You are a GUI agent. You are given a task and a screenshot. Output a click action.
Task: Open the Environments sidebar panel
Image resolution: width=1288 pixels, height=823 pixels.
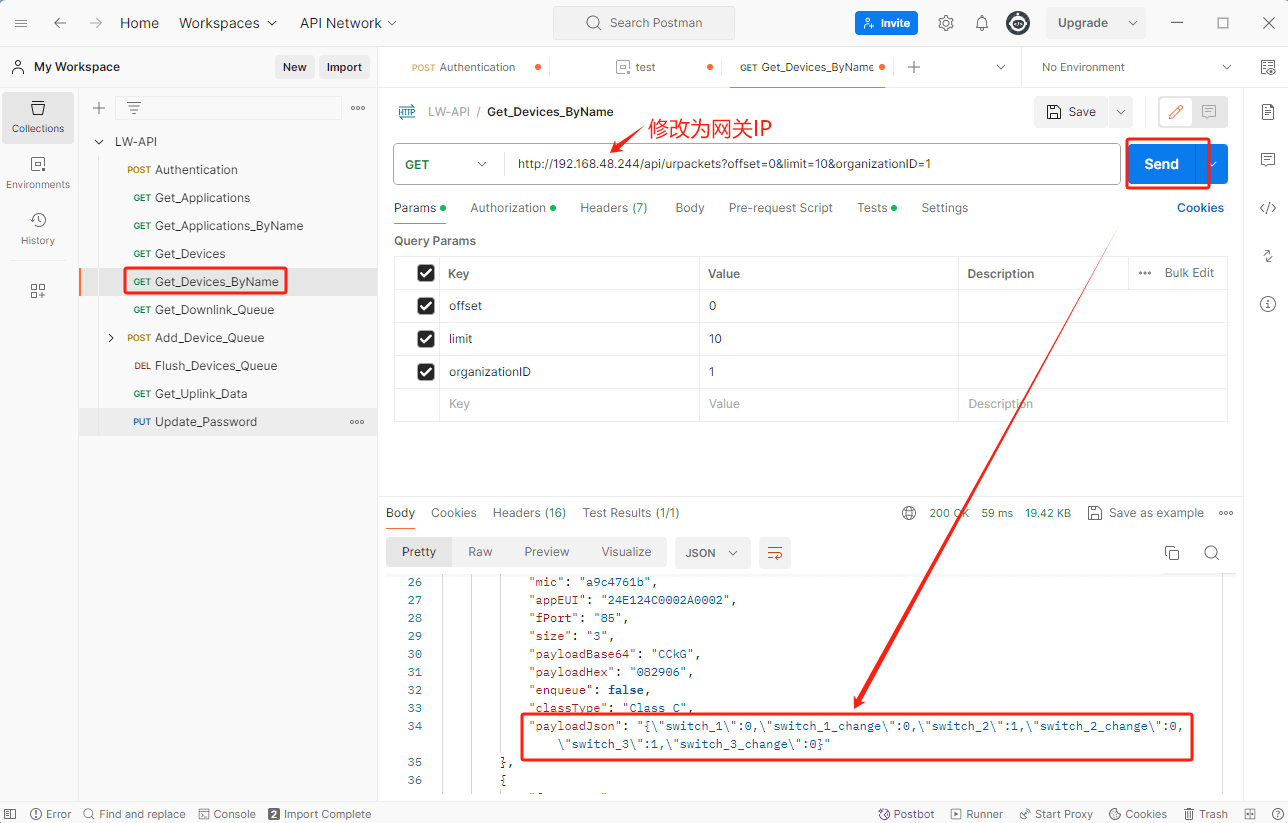point(38,173)
